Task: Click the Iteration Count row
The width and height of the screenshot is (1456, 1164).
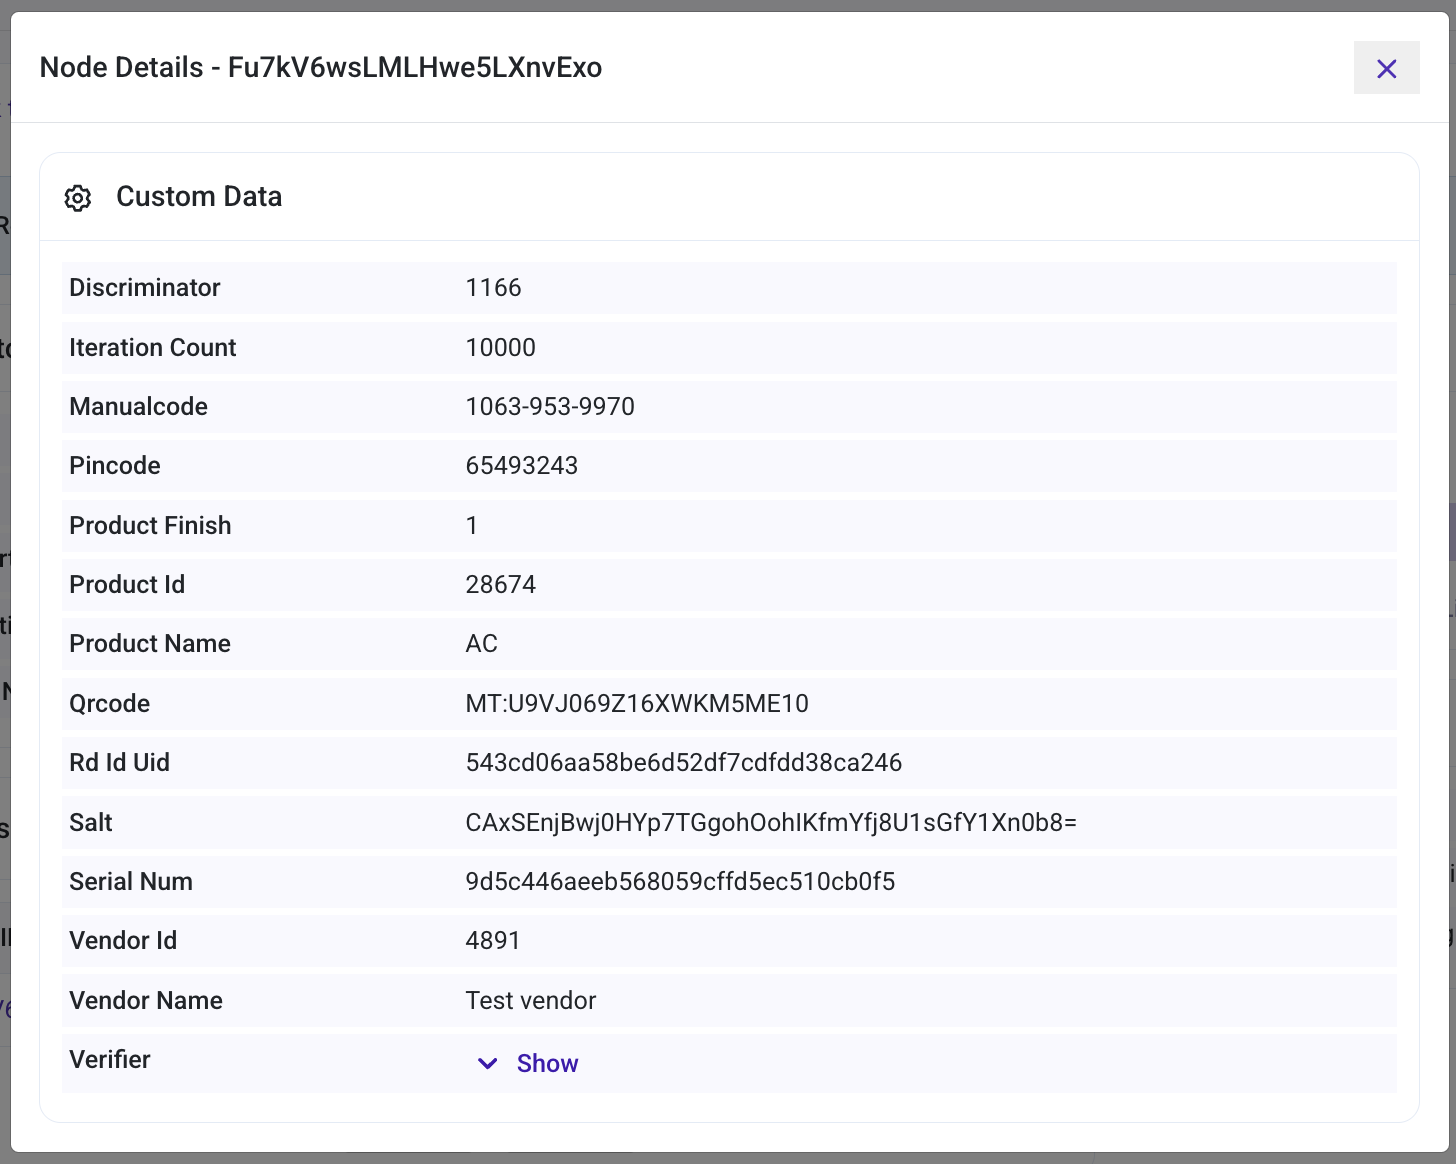Action: click(x=500, y=347)
